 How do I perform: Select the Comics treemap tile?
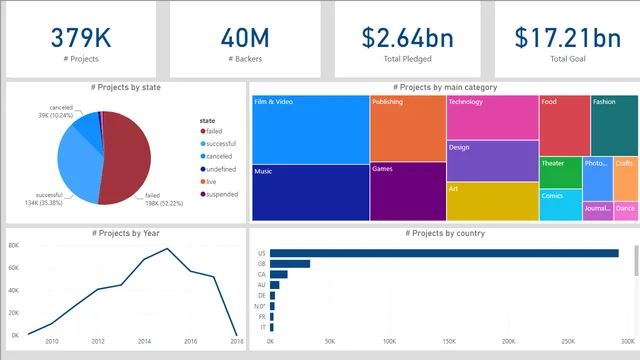pos(561,205)
